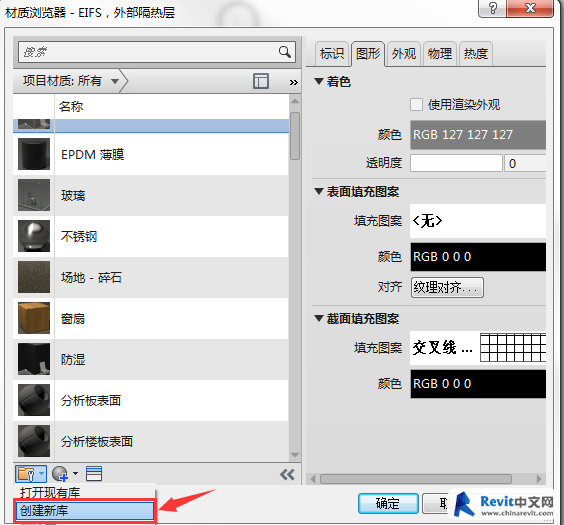Switch to the 图形 tab

pyautogui.click(x=368, y=54)
